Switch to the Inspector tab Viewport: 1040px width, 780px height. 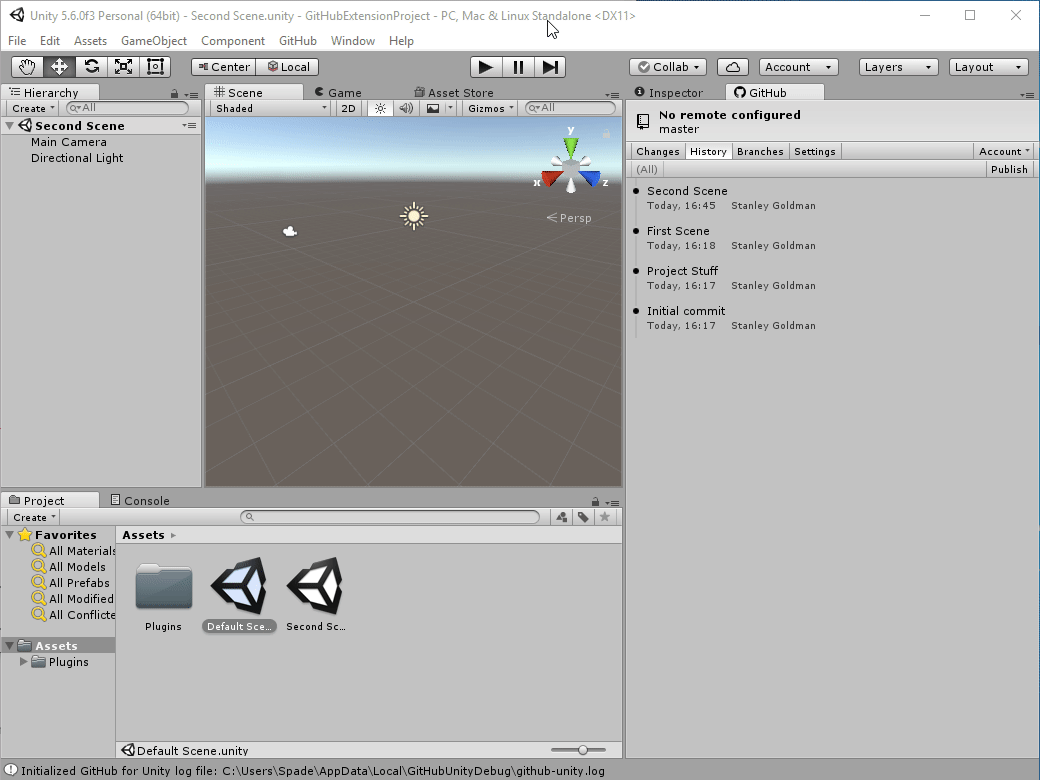point(669,93)
